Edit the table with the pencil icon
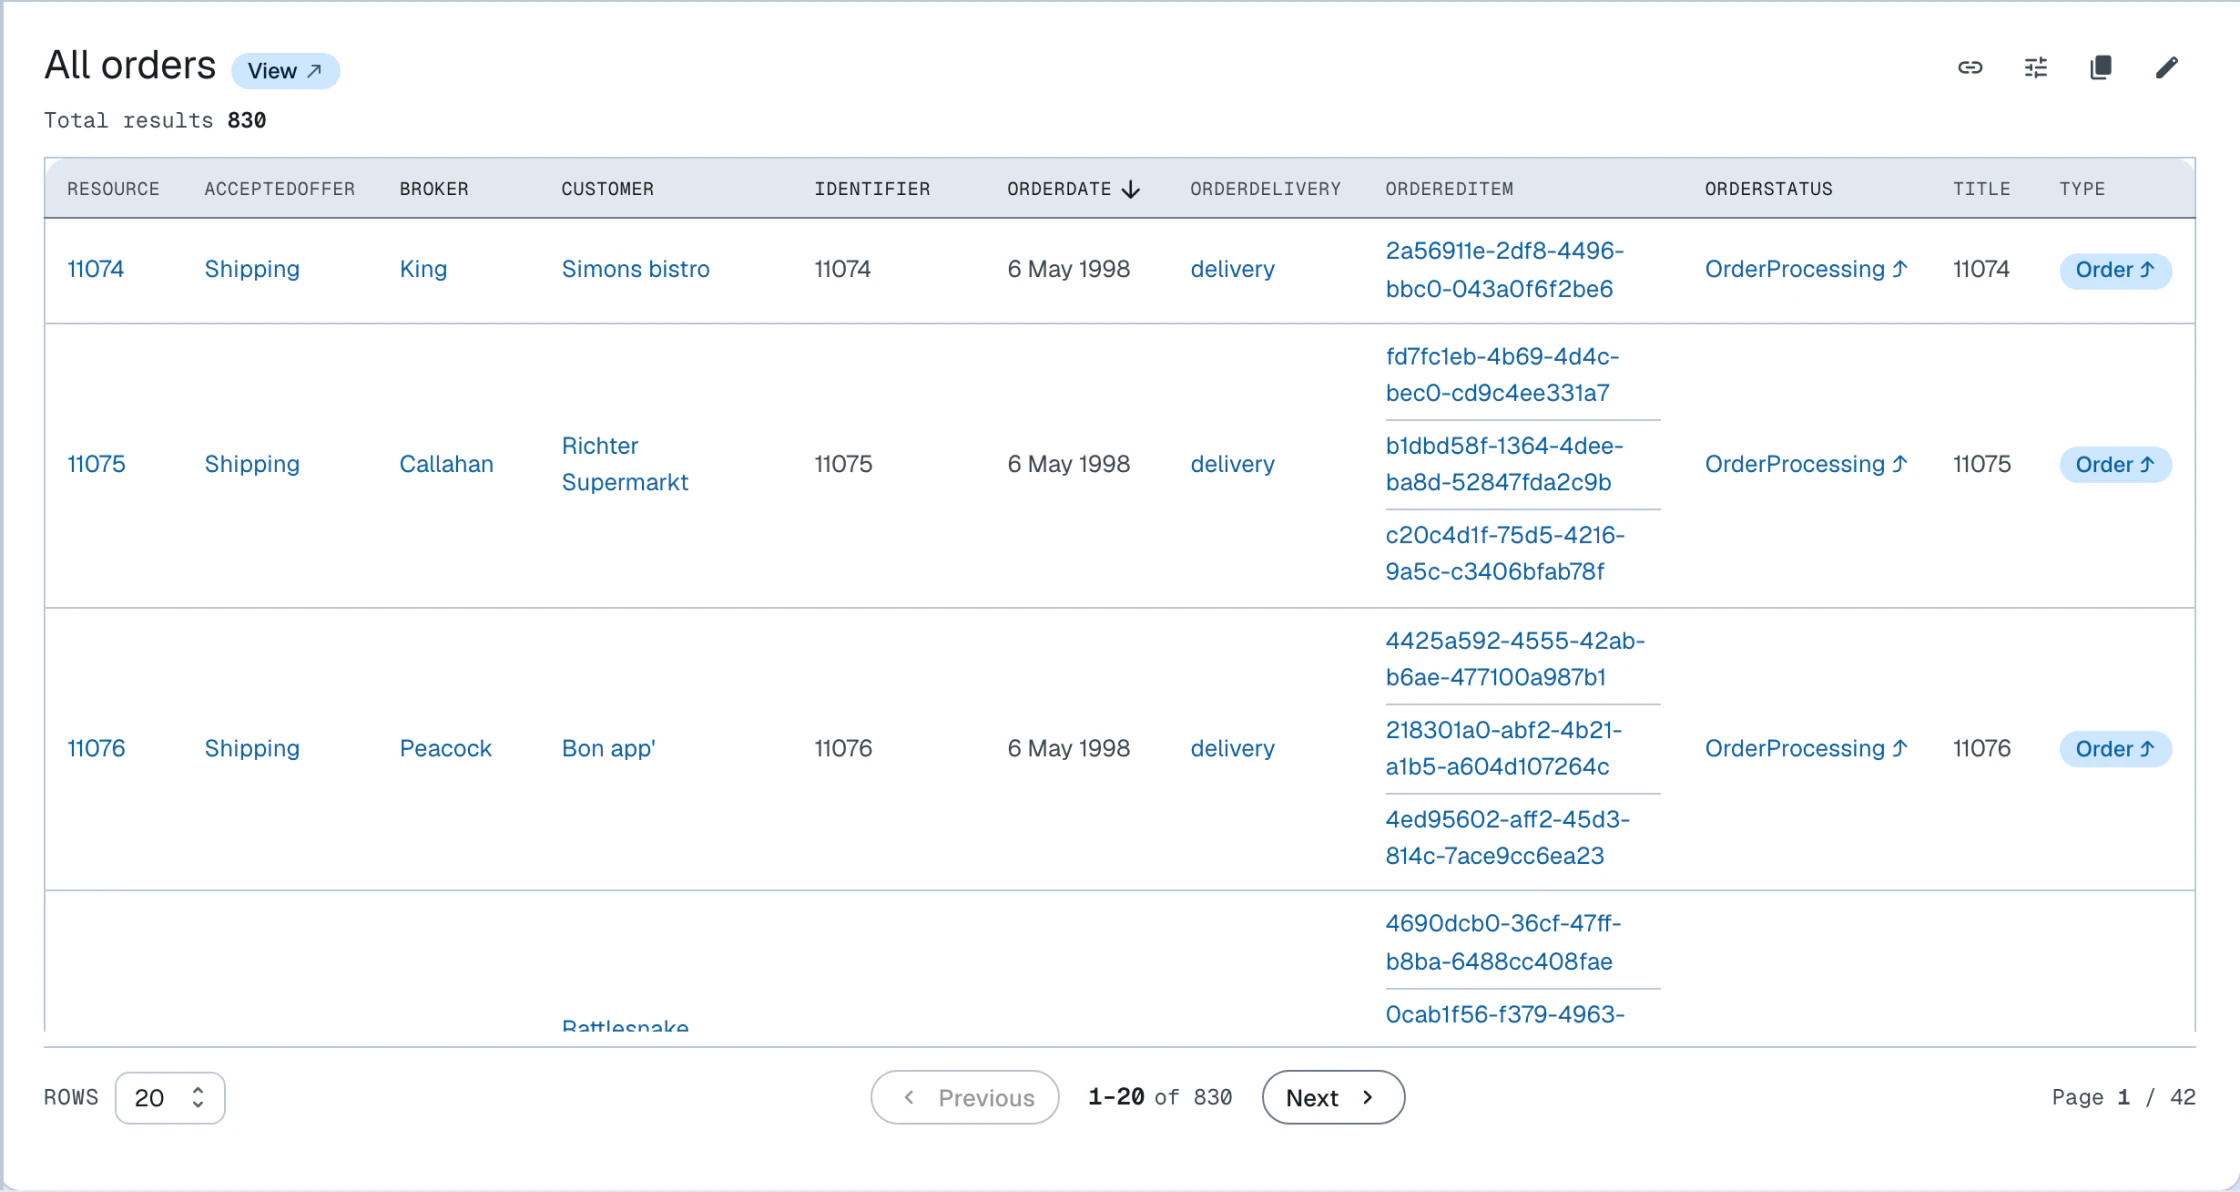The image size is (2240, 1192). 2166,68
